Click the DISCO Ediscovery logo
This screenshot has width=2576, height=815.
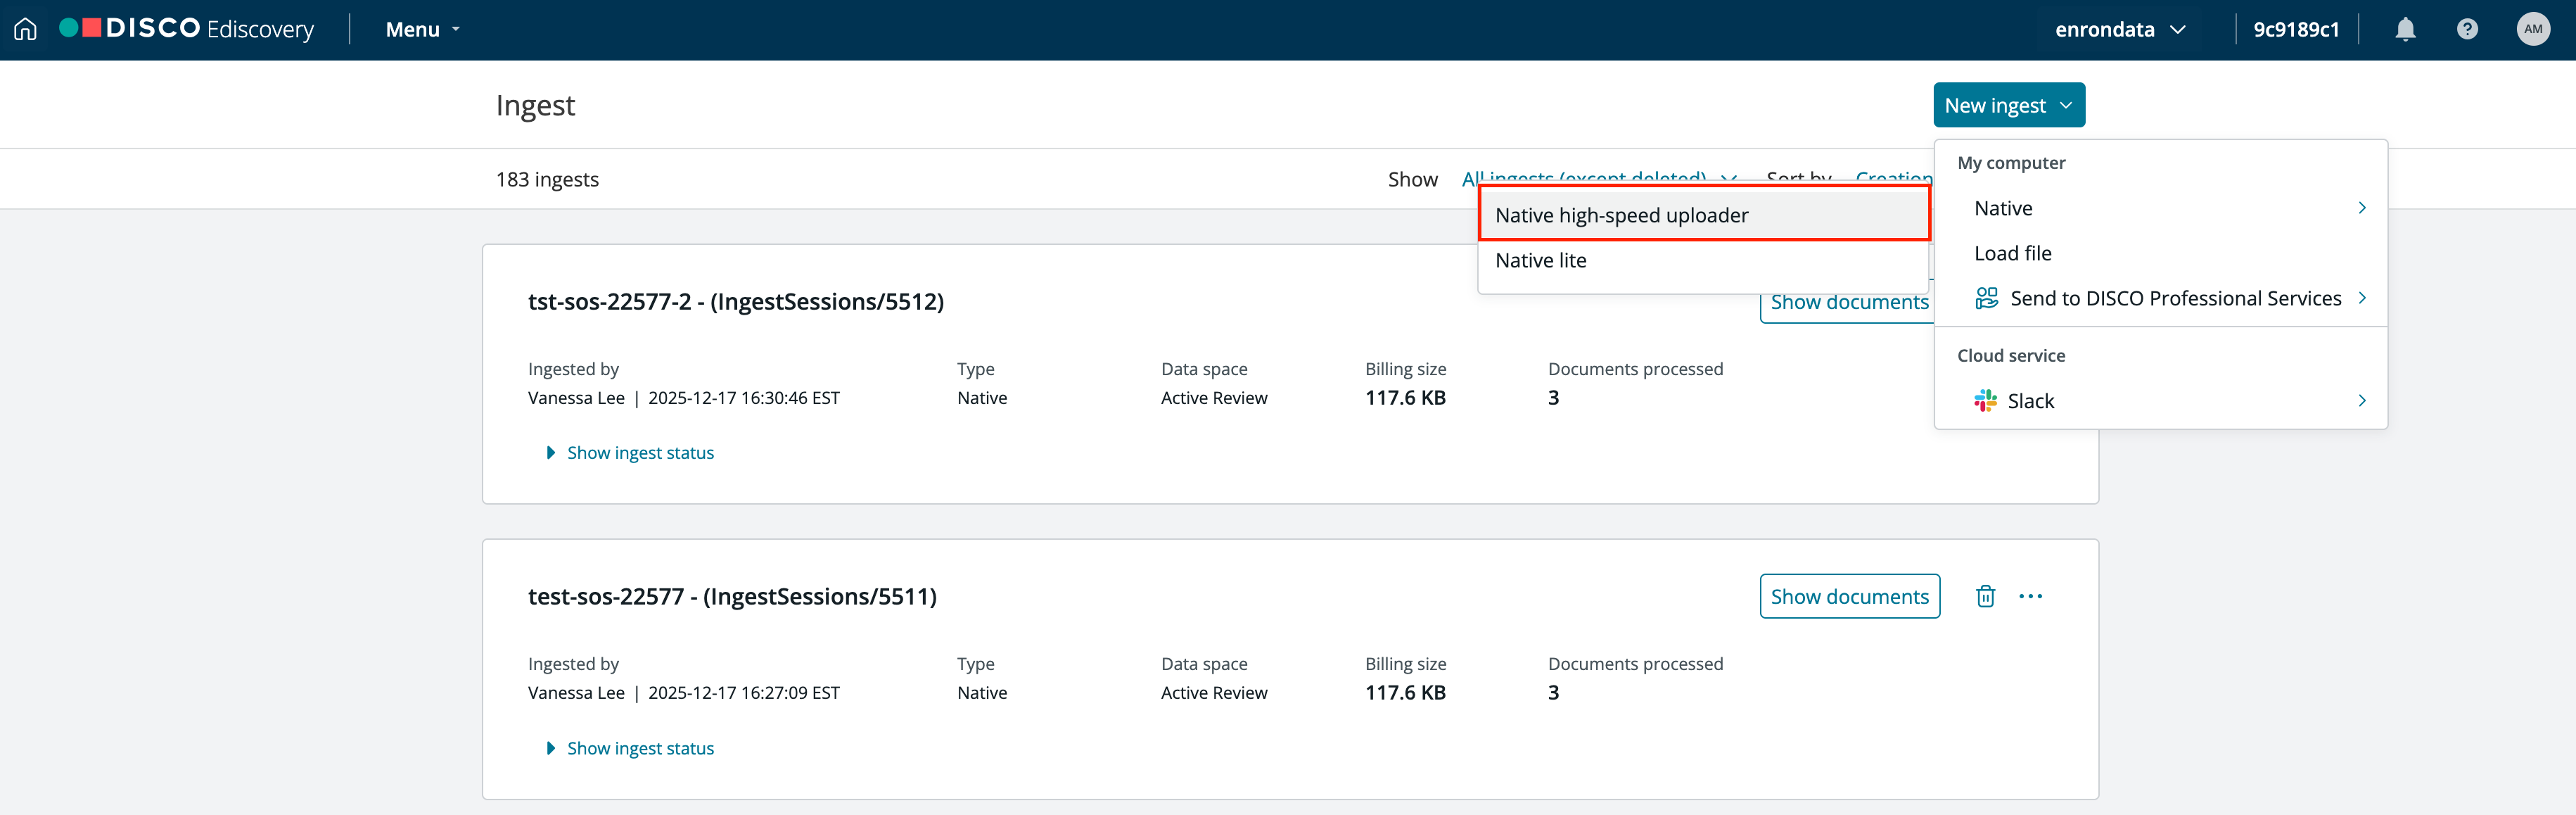coord(187,29)
